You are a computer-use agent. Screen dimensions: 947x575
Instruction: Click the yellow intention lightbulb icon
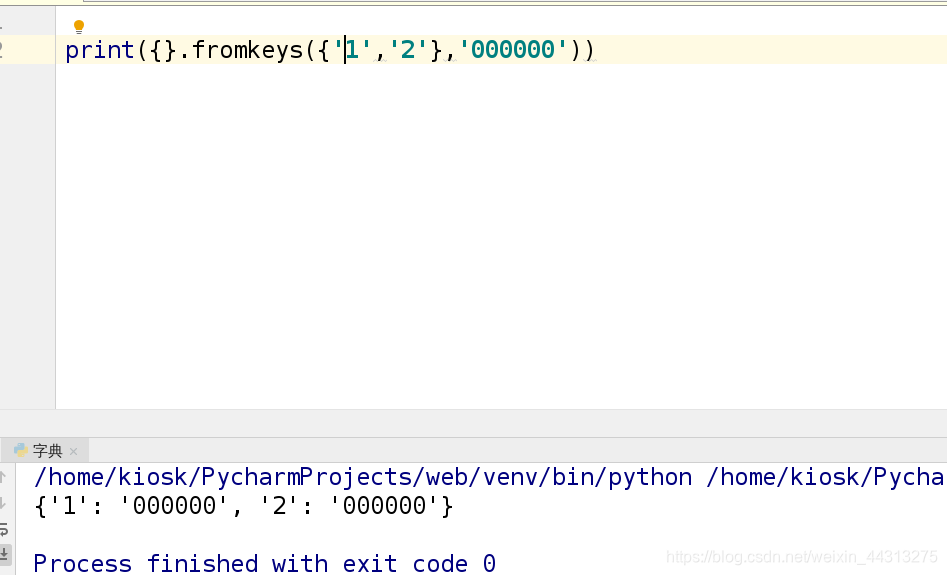point(79,27)
